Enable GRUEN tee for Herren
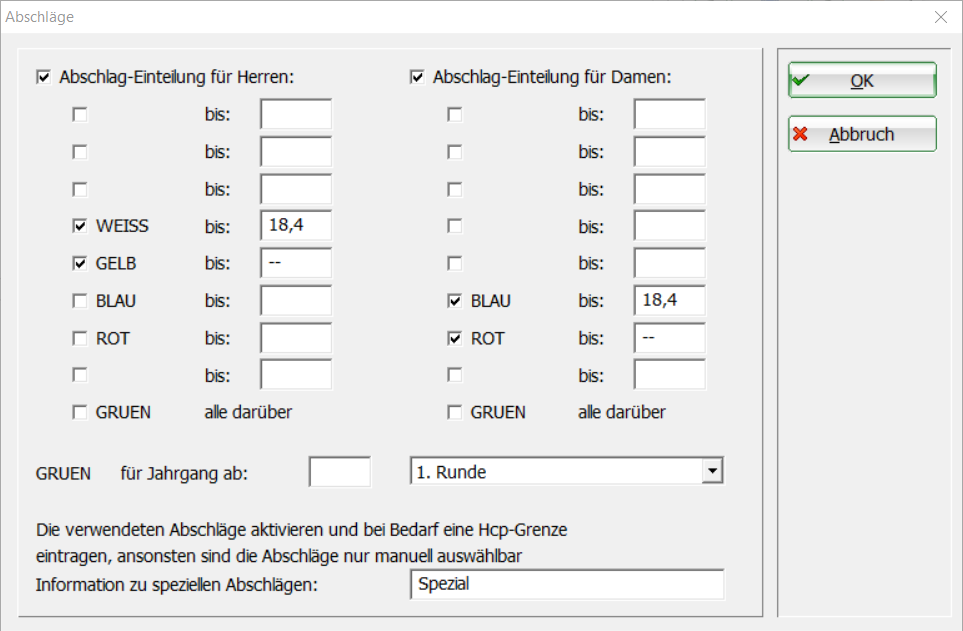The height and width of the screenshot is (631, 963). [x=80, y=413]
